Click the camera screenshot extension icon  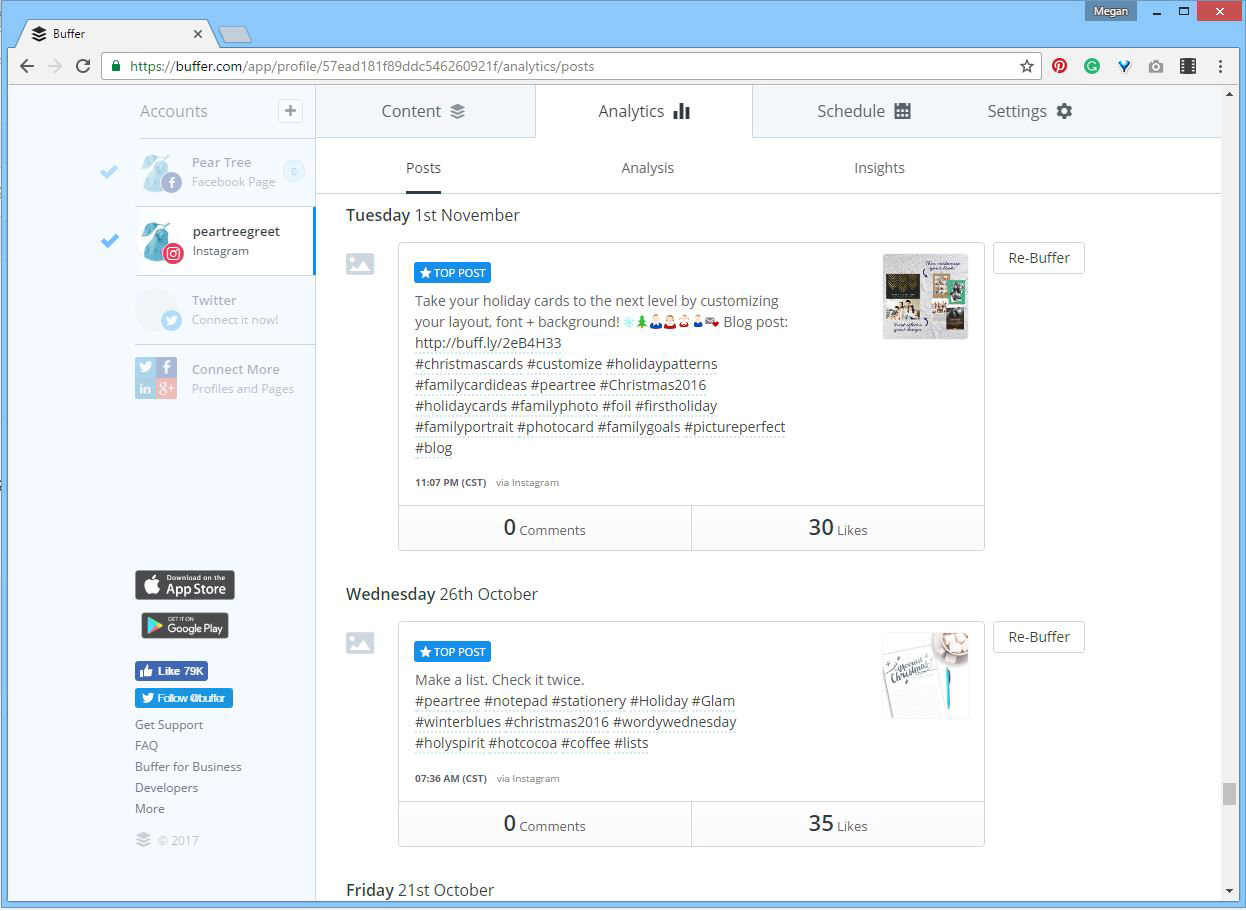(1156, 66)
